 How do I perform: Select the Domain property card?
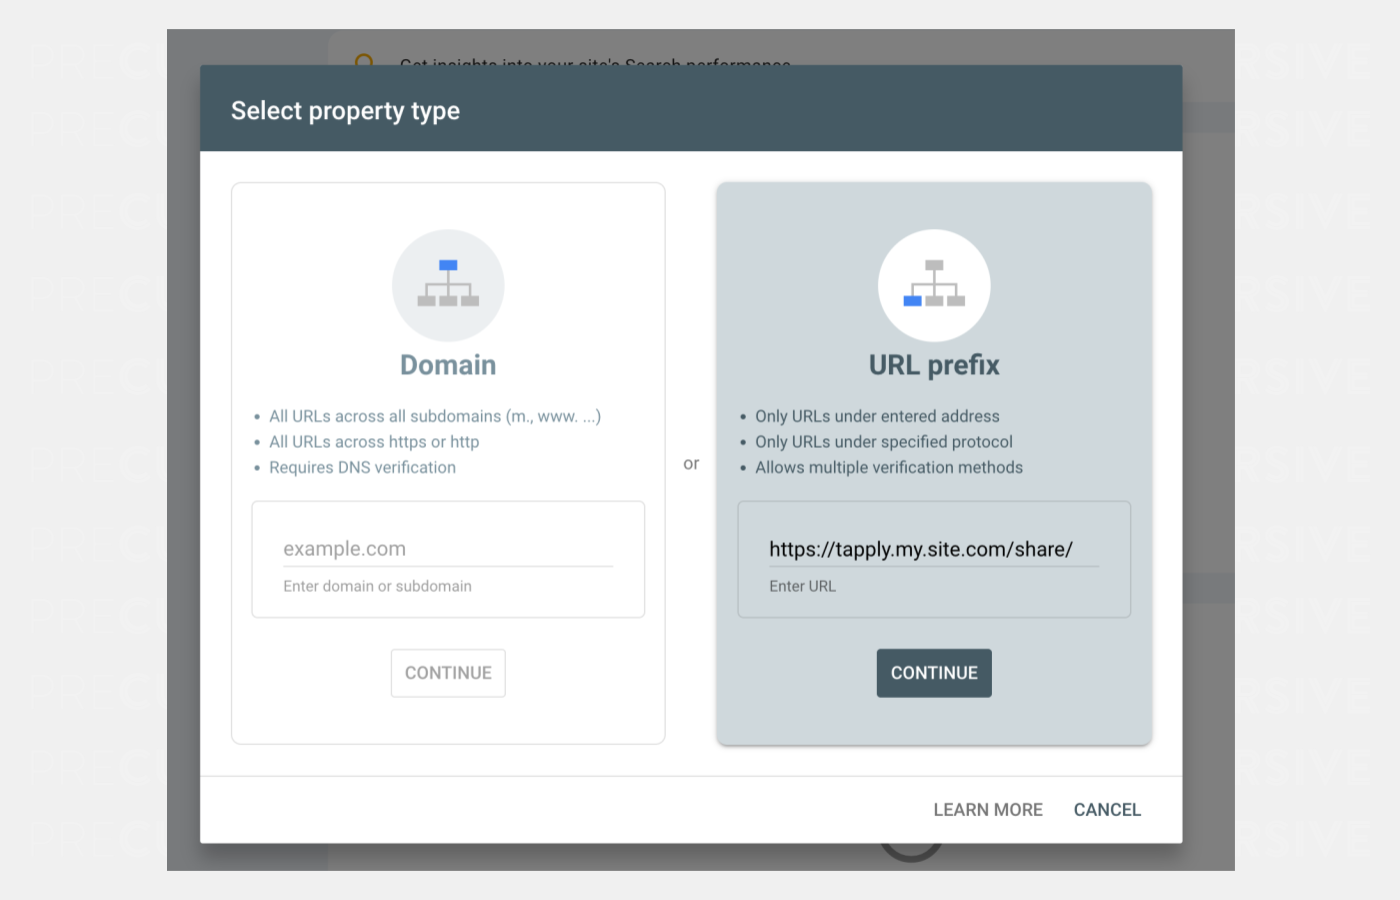coord(448,365)
